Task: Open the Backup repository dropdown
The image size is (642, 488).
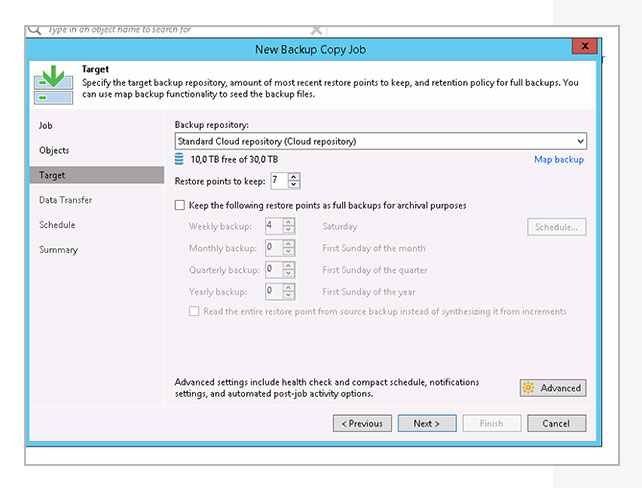Action: pos(580,141)
